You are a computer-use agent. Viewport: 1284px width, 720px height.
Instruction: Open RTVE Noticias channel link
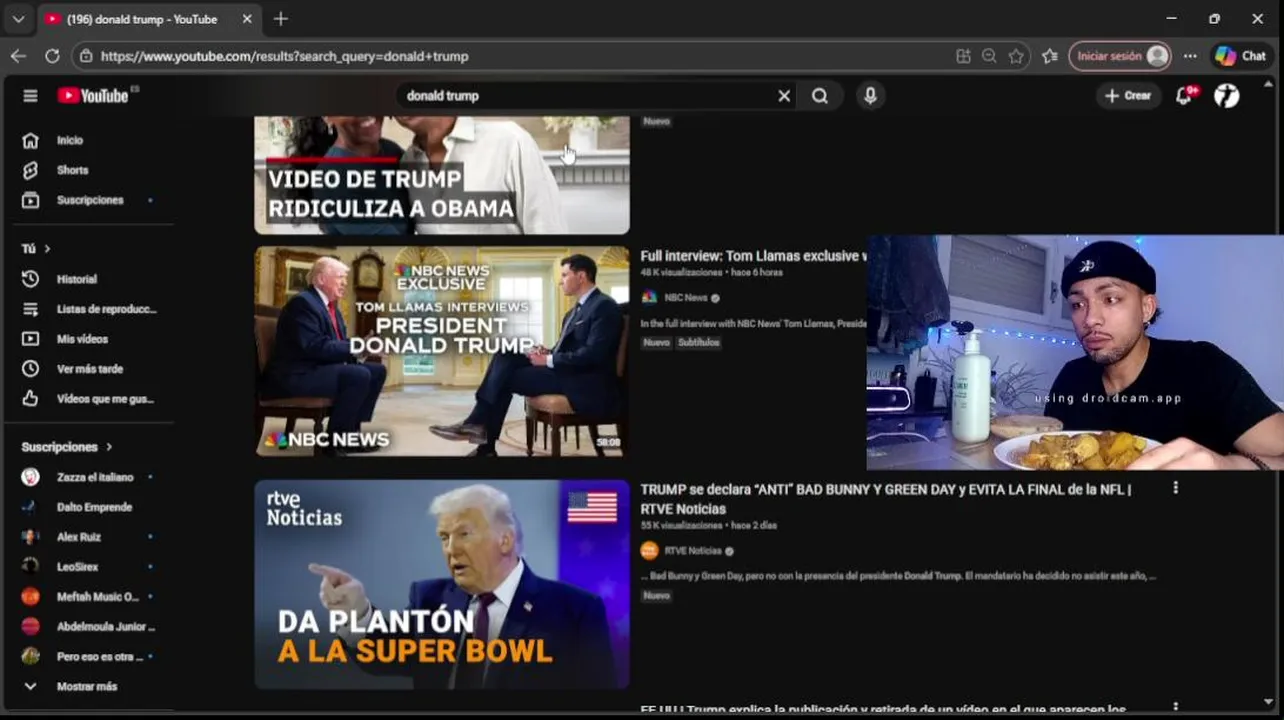693,551
